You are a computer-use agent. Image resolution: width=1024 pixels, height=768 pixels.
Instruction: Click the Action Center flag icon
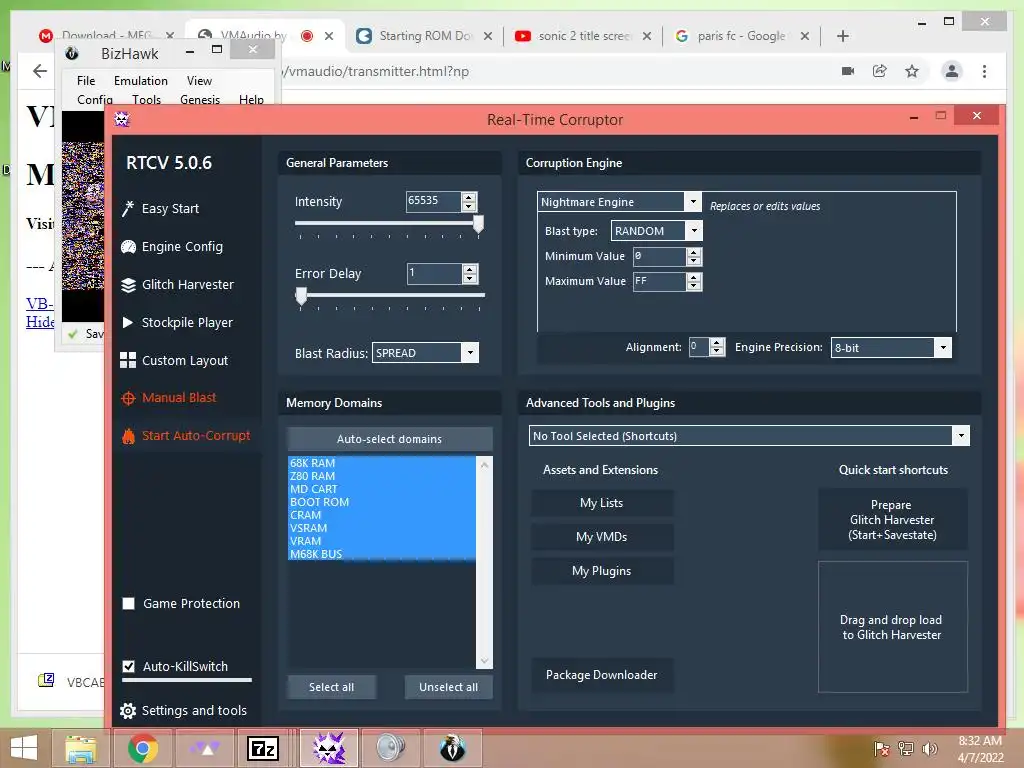[x=882, y=748]
